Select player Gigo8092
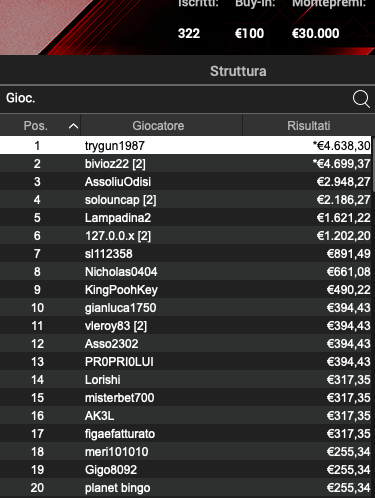The height and width of the screenshot is (498, 375). 185,469
